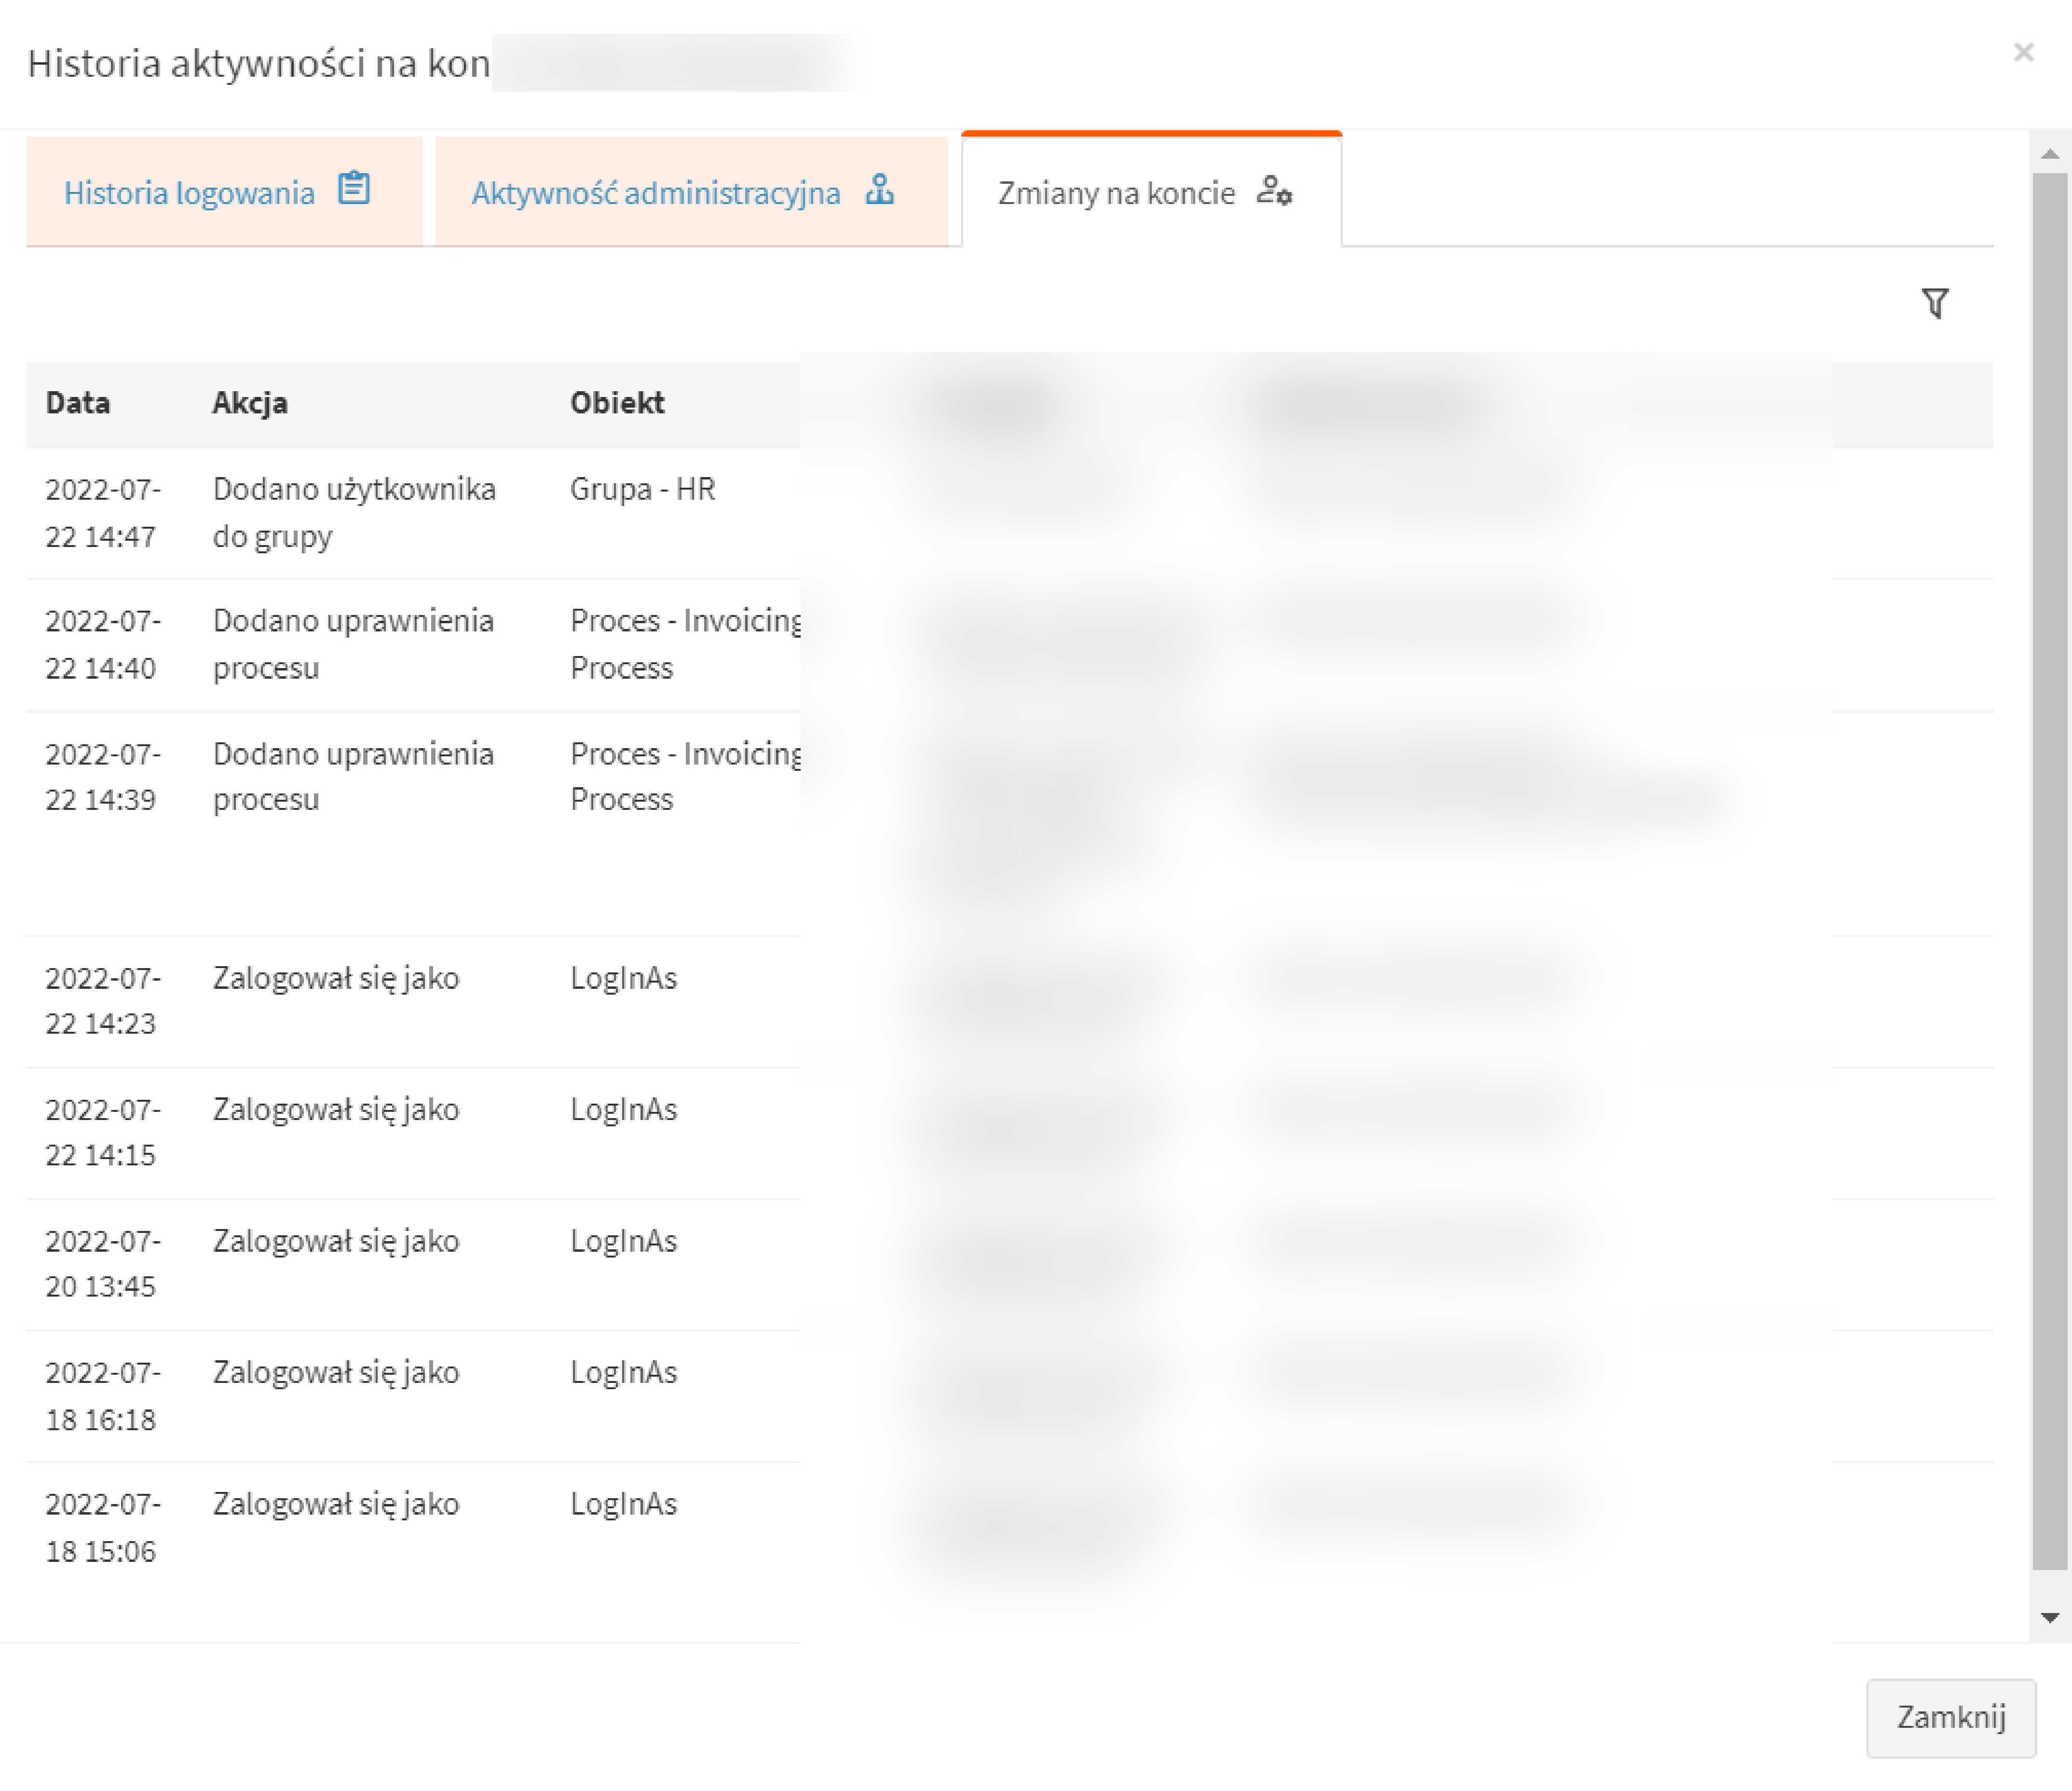The width and height of the screenshot is (2072, 1791).
Task: Click the Obiekt column header
Action: point(617,403)
